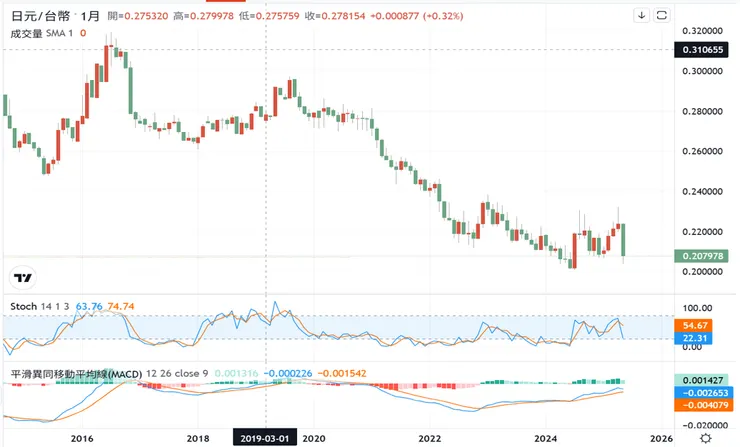
Task: Click the crosshair date label 2019-03-01
Action: pyautogui.click(x=265, y=438)
